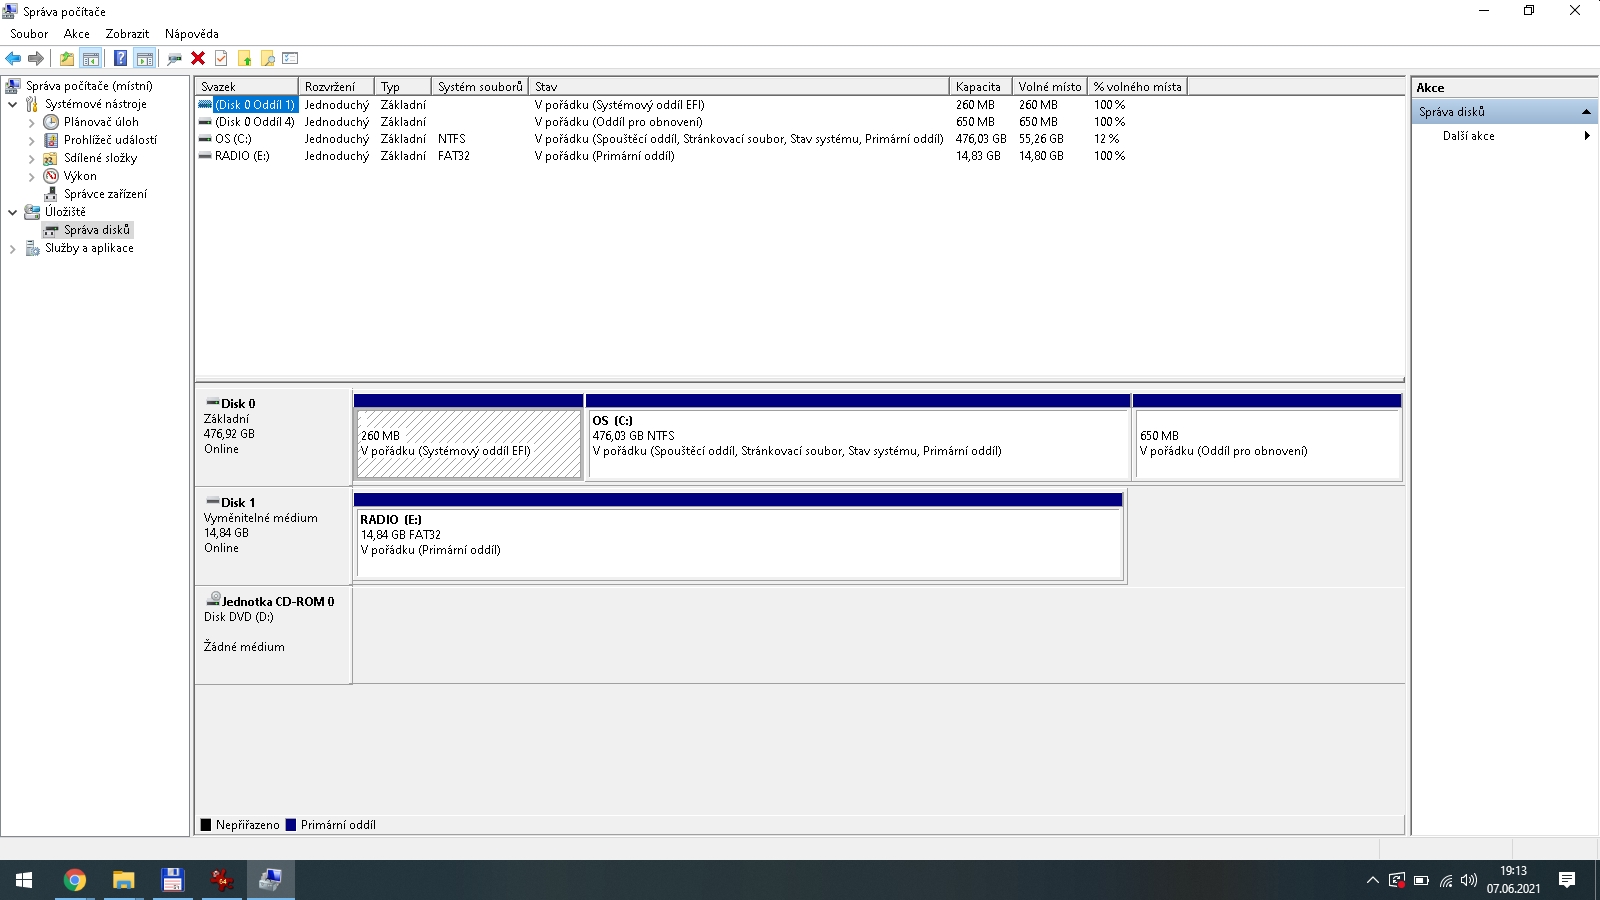Open Google Chrome from the taskbar
Image resolution: width=1600 pixels, height=900 pixels.
coord(74,880)
